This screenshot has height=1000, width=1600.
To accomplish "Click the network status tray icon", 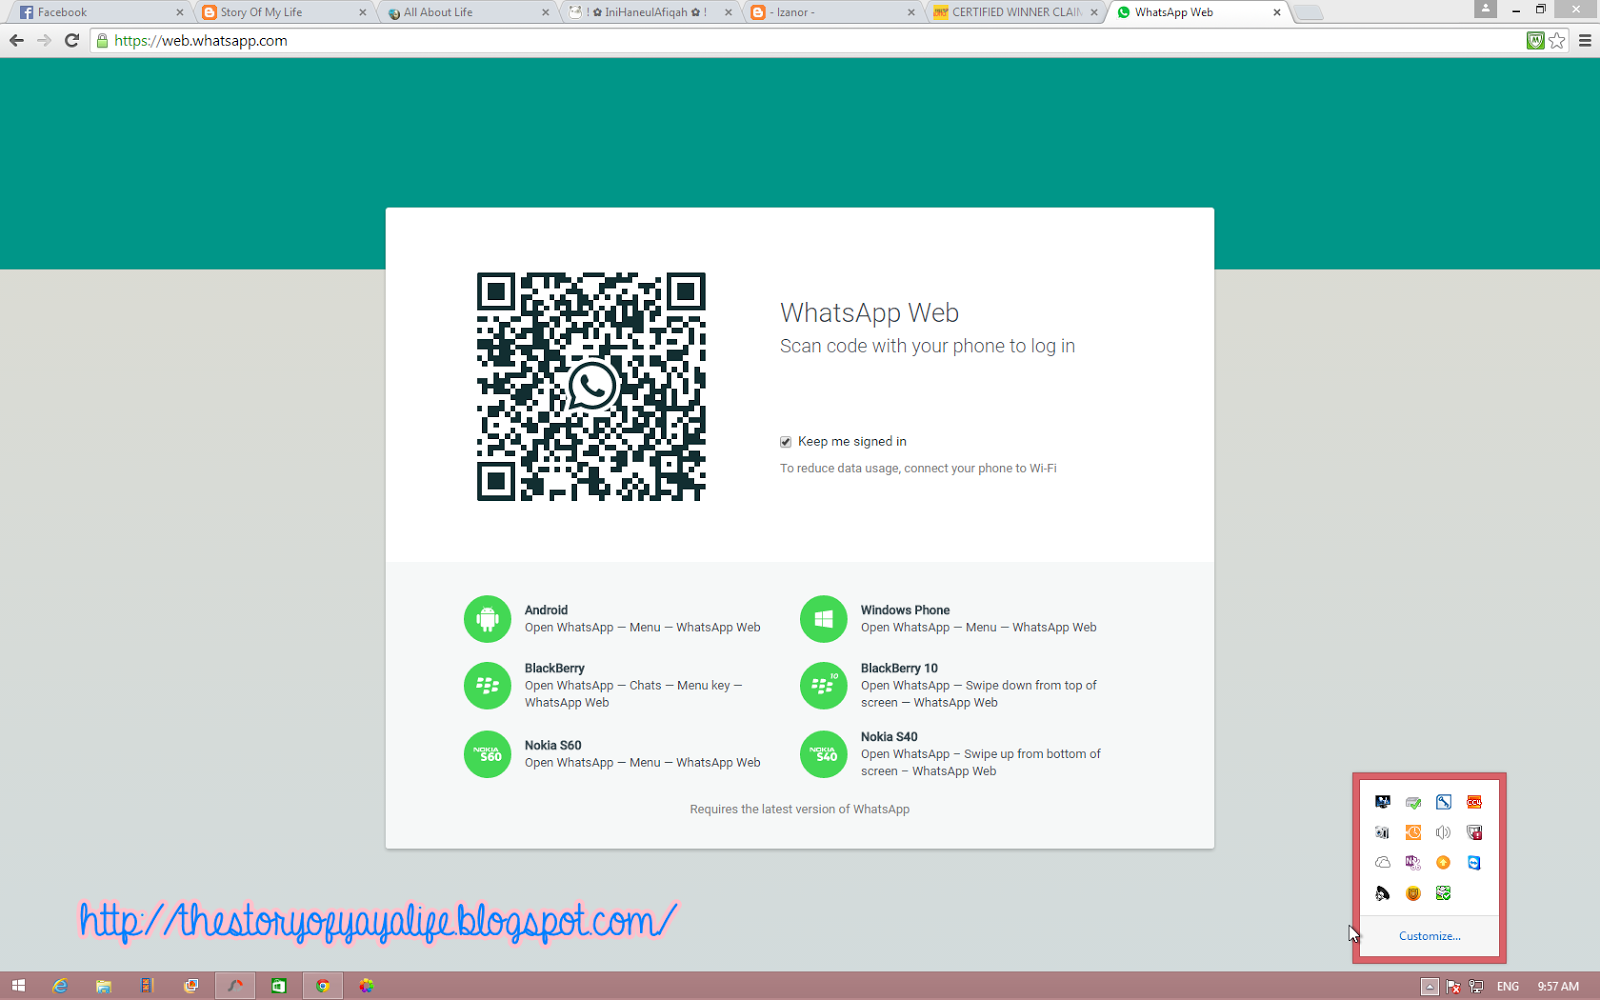I will click(1476, 987).
